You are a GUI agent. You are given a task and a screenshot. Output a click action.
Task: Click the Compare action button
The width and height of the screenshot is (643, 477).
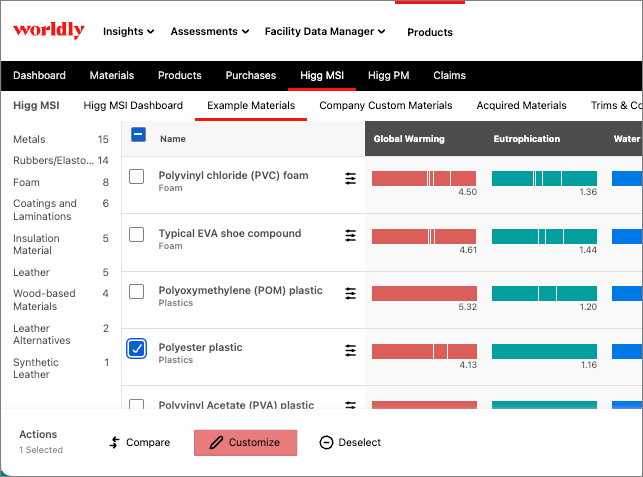[139, 442]
